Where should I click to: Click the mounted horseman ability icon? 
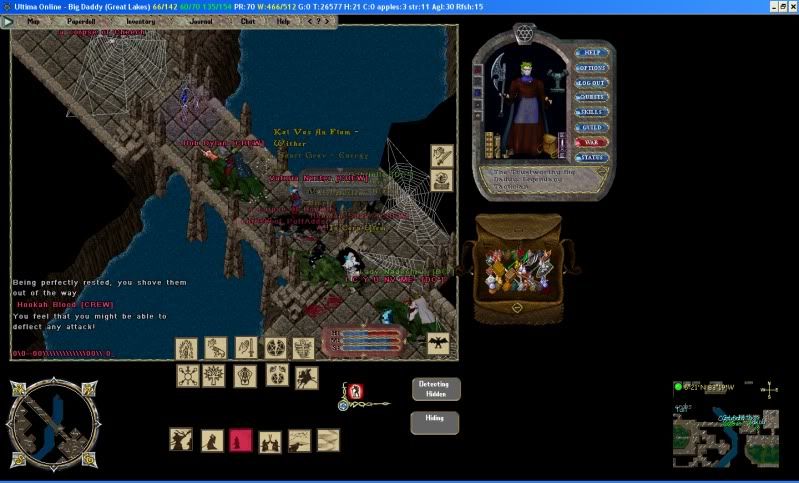(307, 378)
